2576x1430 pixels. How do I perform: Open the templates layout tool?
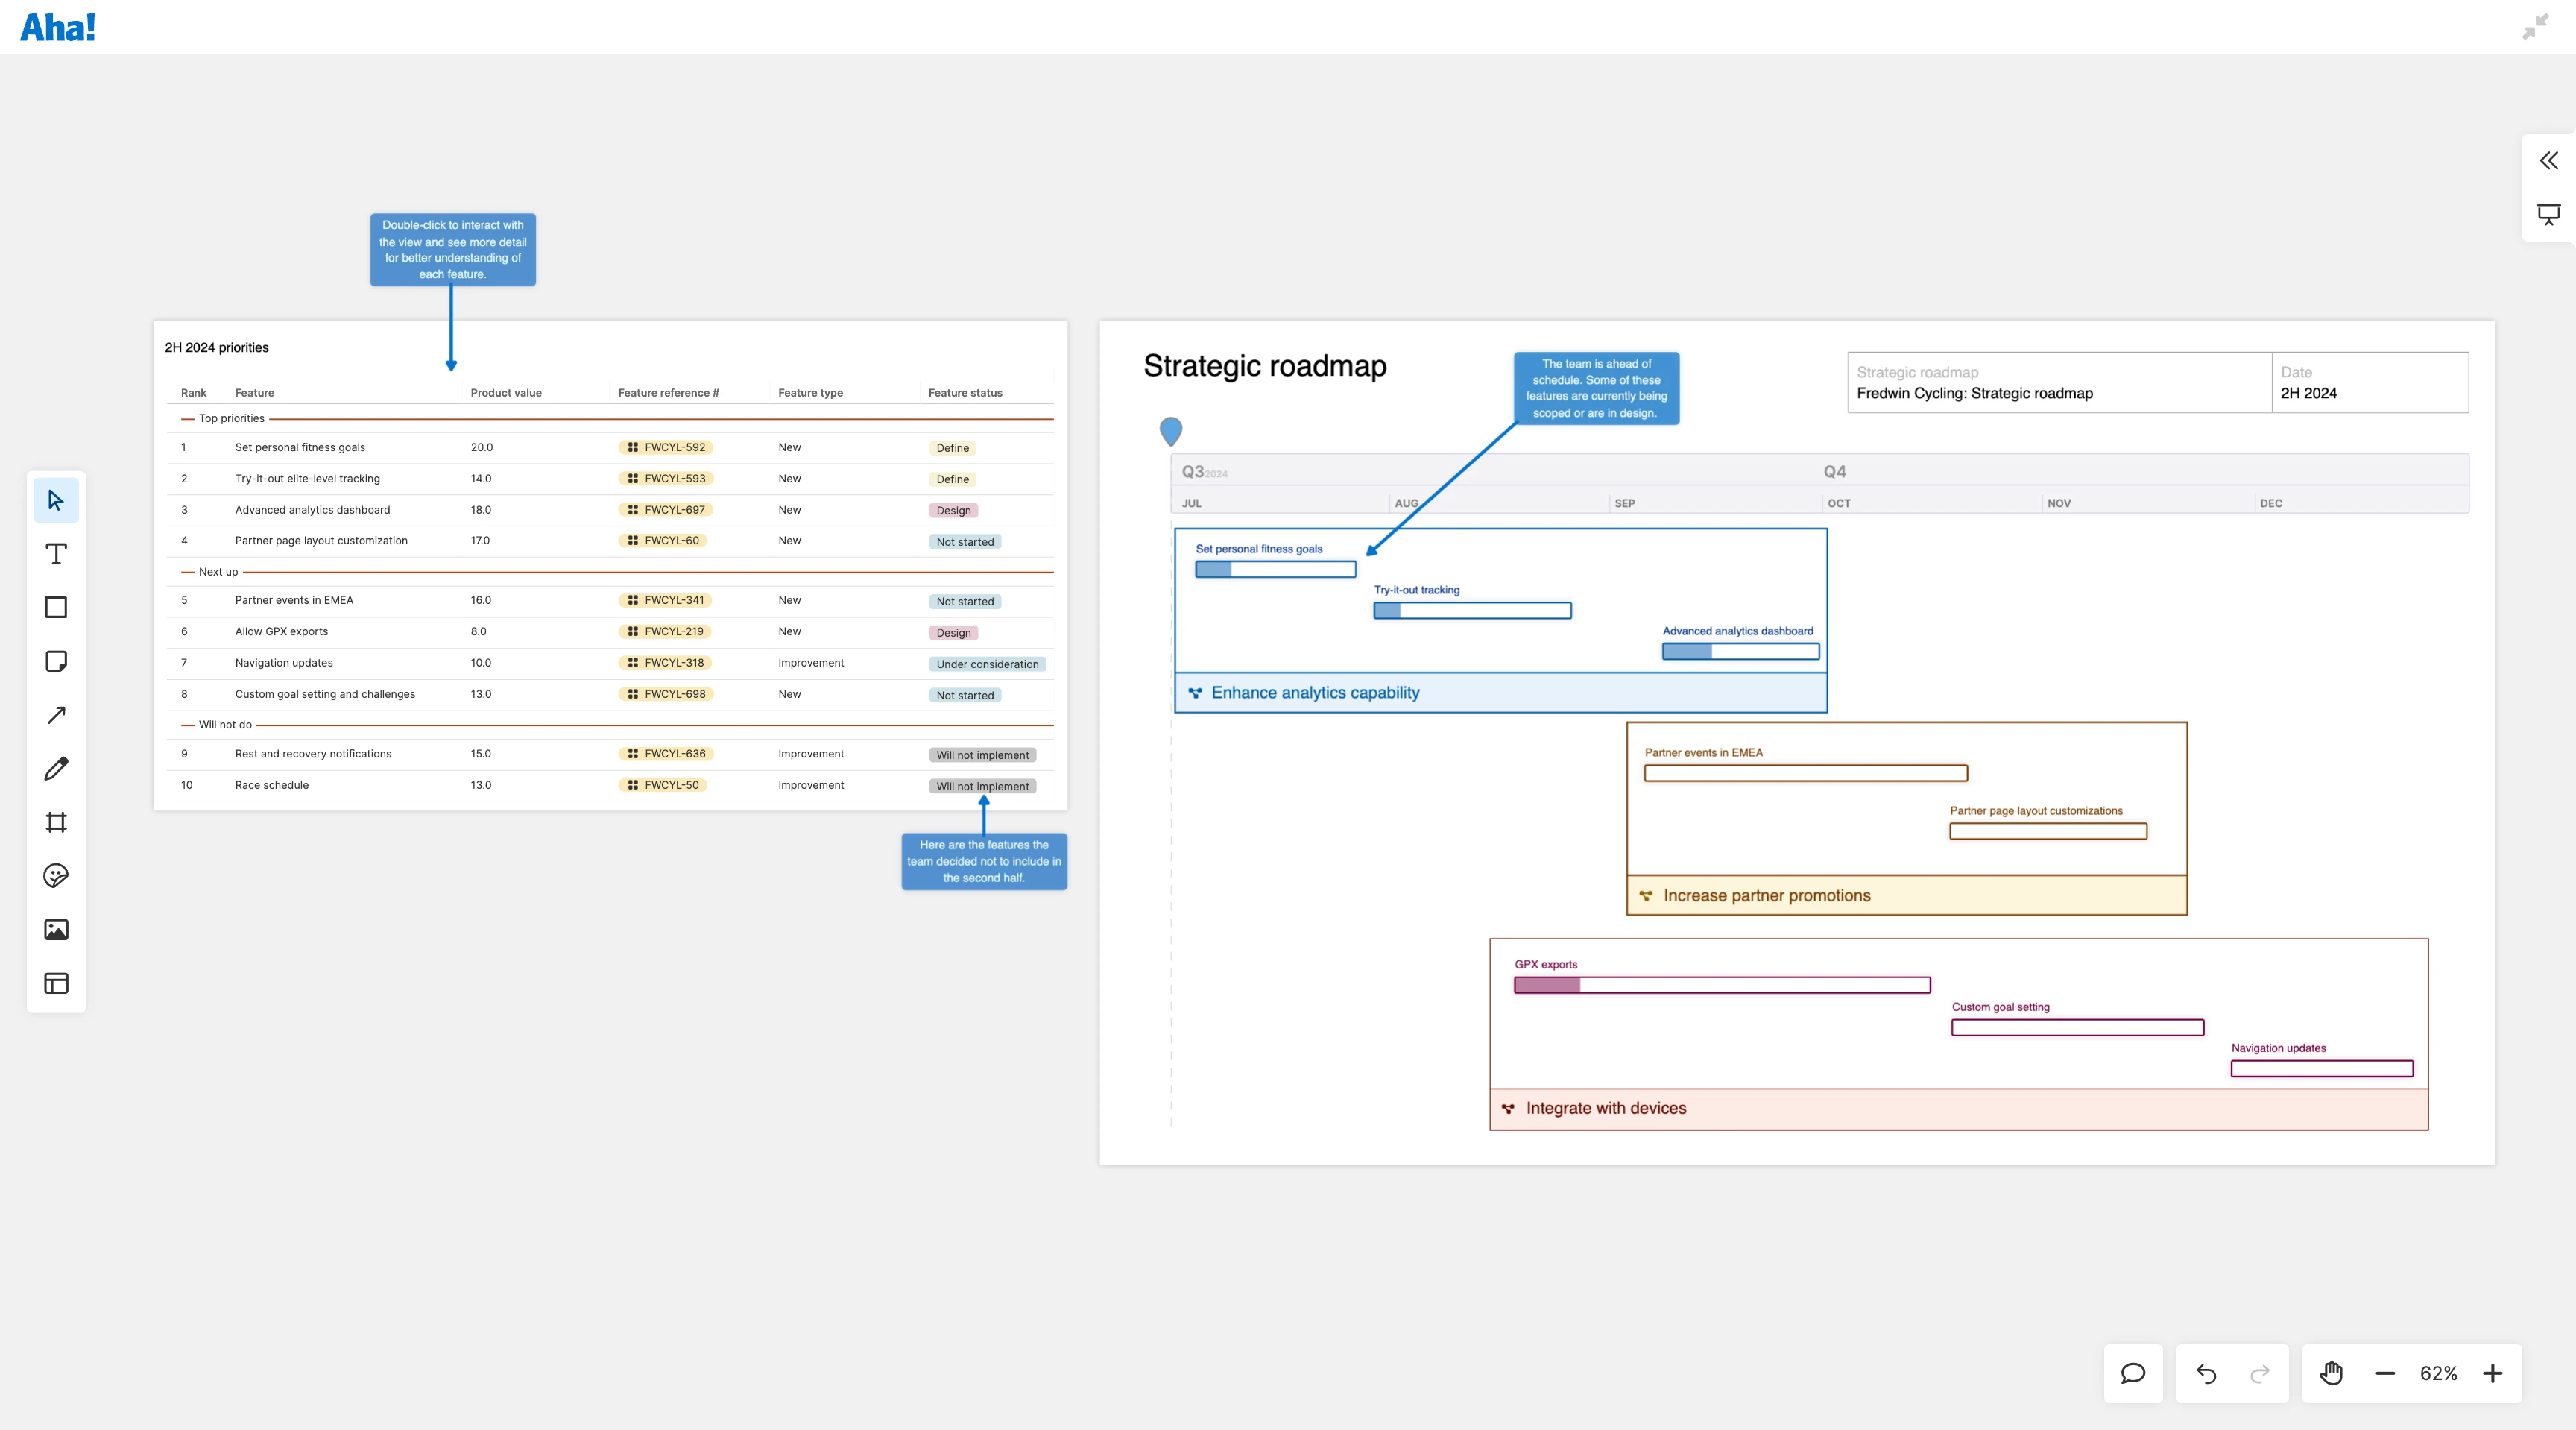(x=56, y=983)
